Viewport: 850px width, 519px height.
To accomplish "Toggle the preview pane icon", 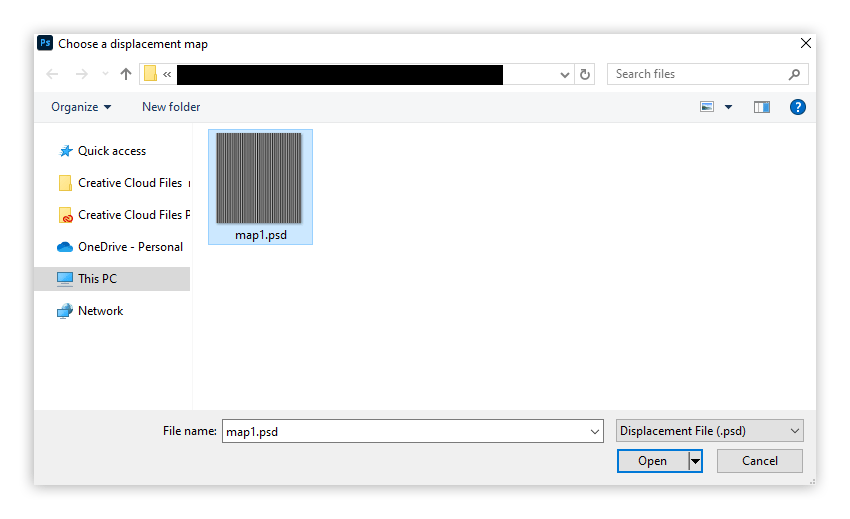I will (x=762, y=107).
